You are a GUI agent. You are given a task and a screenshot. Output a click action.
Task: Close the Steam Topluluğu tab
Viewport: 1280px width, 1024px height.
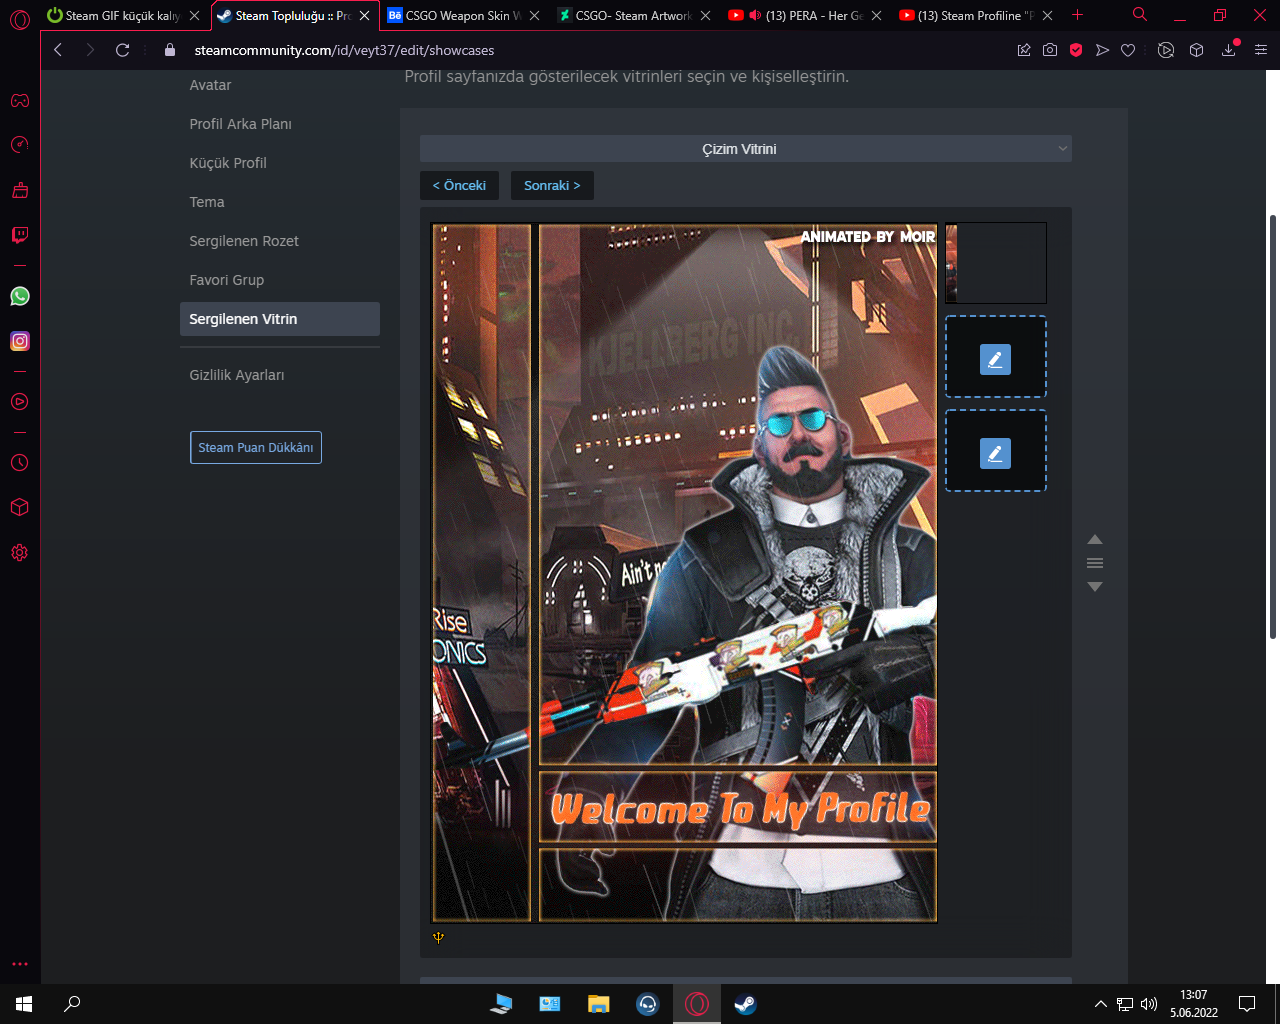tap(365, 15)
